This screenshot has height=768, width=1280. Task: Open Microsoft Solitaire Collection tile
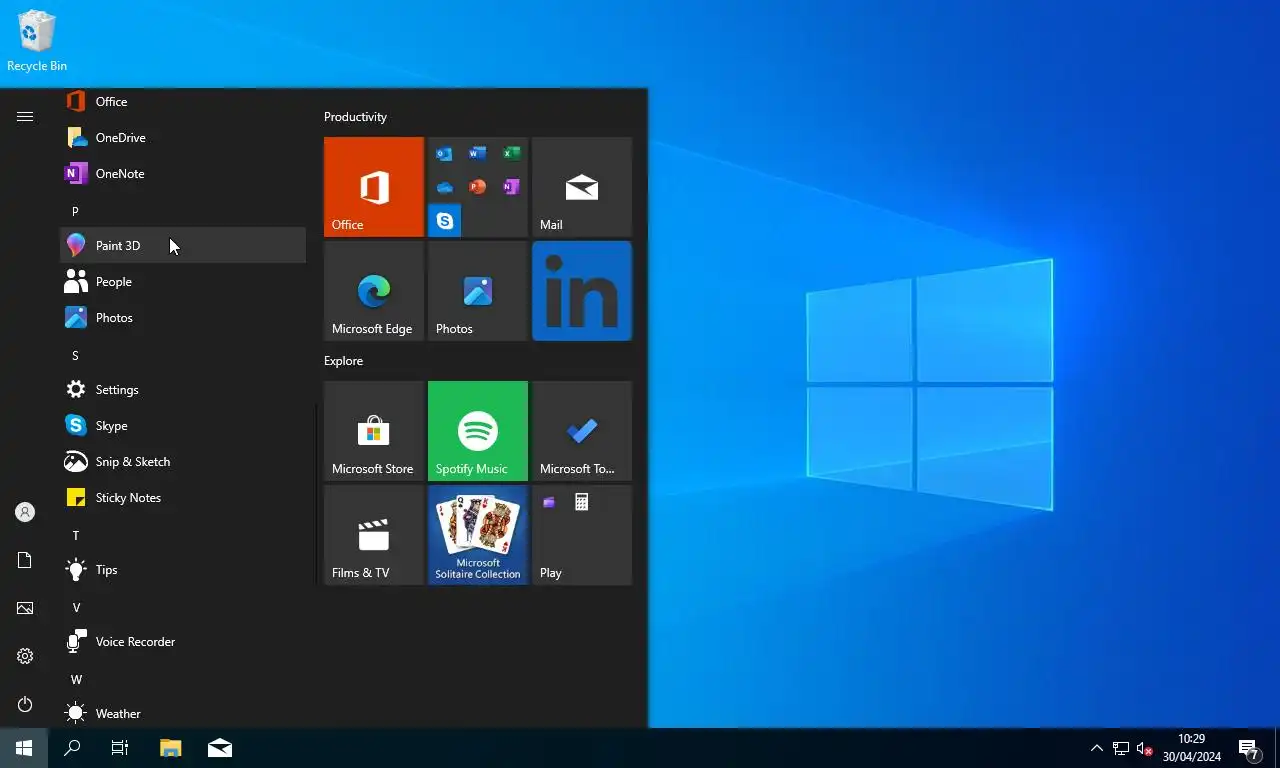[478, 535]
